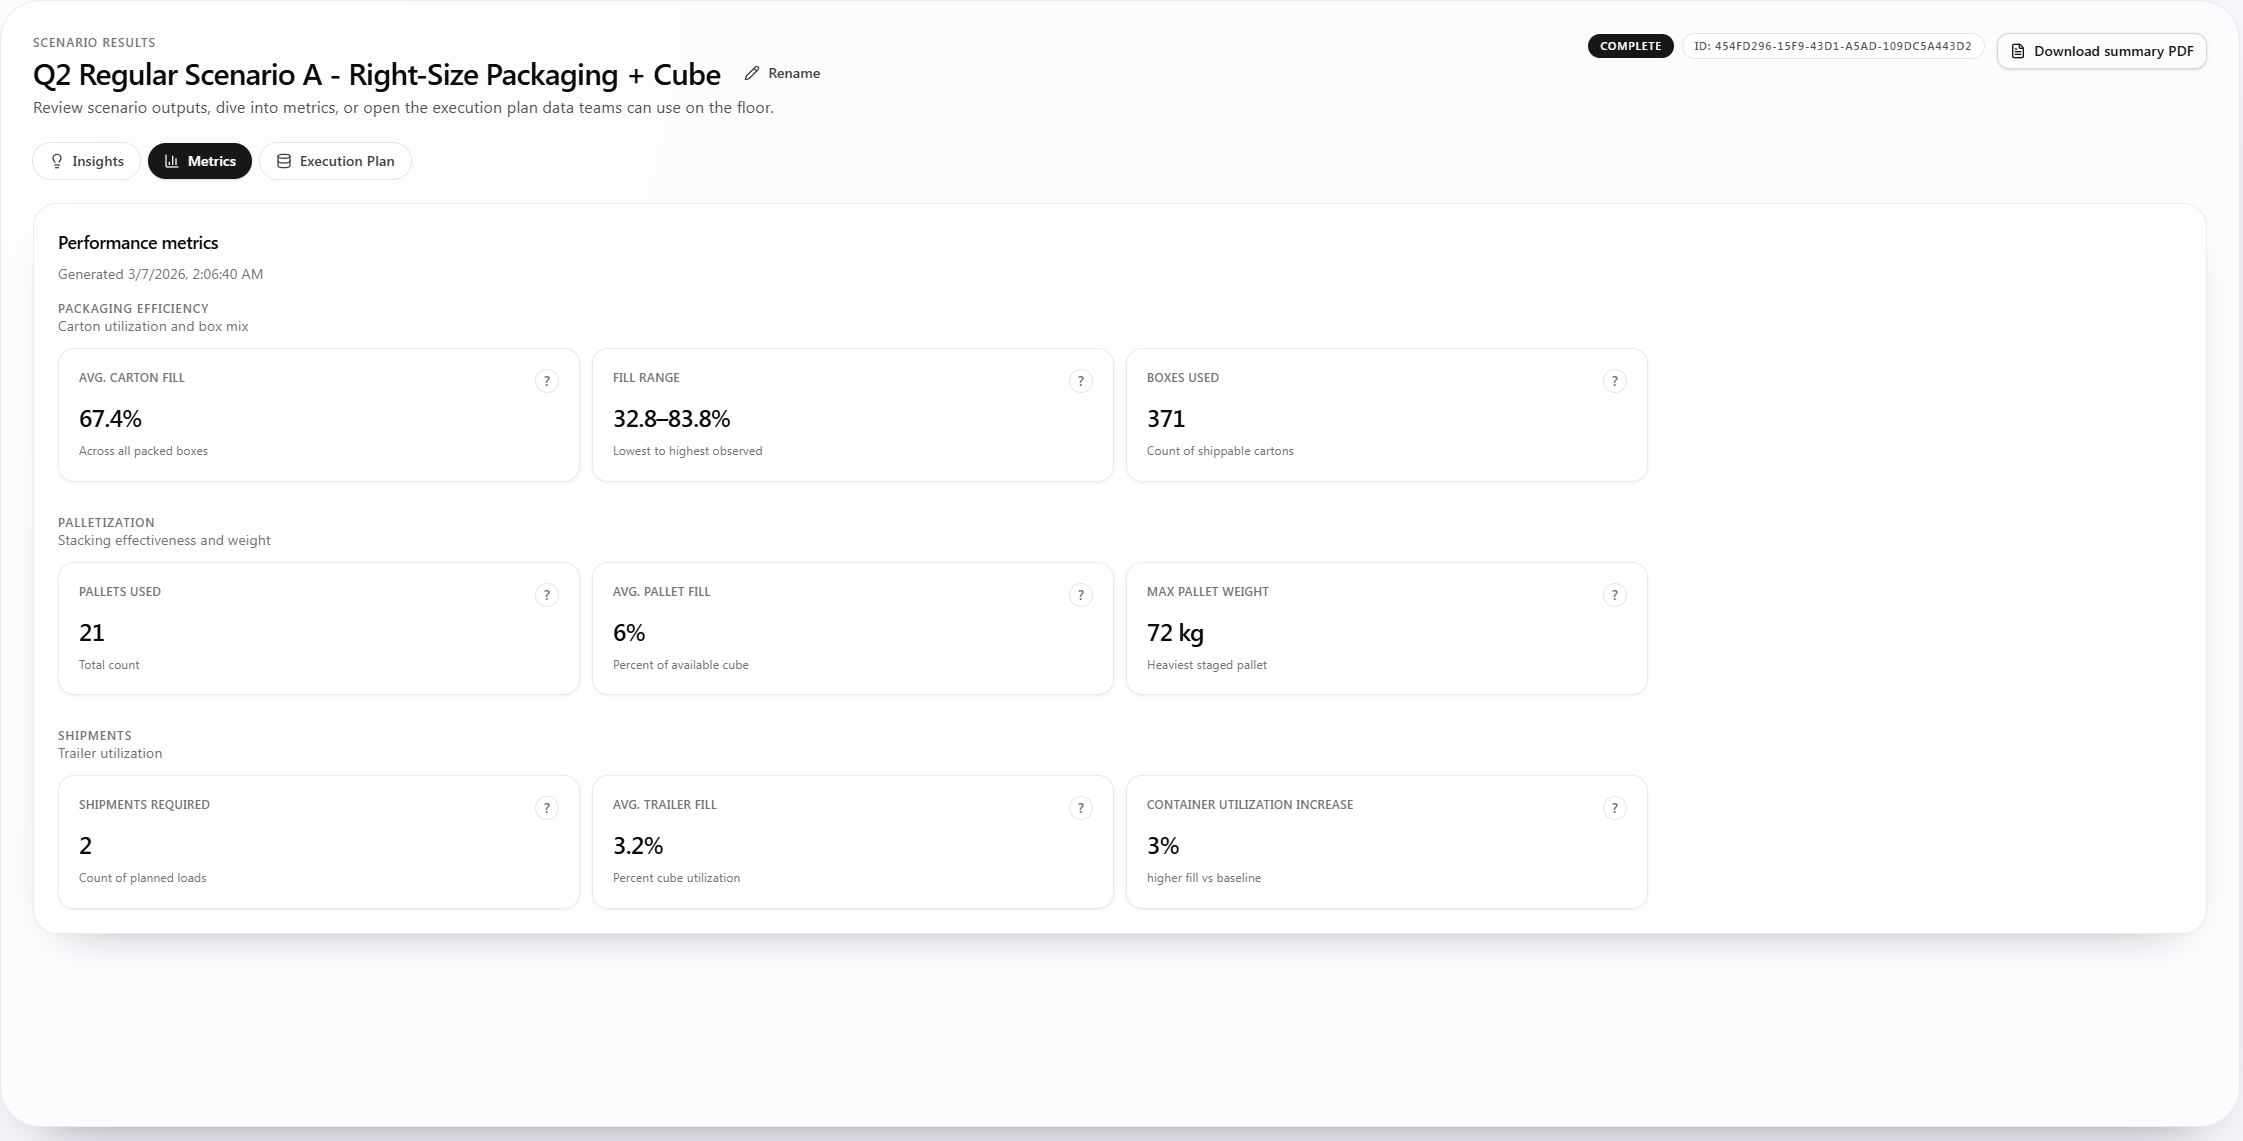The height and width of the screenshot is (1141, 2243).
Task: Click Download summary PDF button
Action: [x=2101, y=51]
